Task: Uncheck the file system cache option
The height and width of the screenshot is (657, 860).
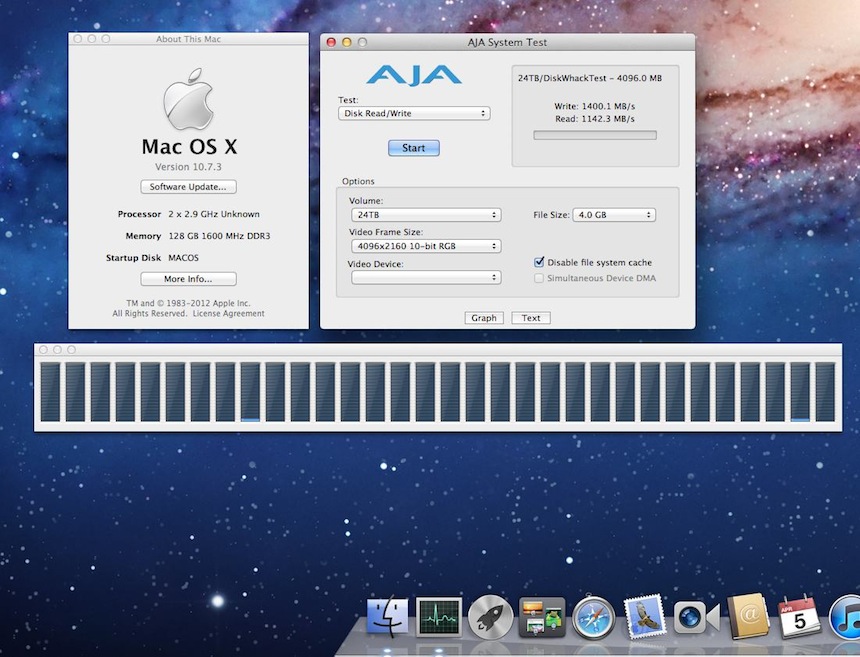Action: [538, 262]
